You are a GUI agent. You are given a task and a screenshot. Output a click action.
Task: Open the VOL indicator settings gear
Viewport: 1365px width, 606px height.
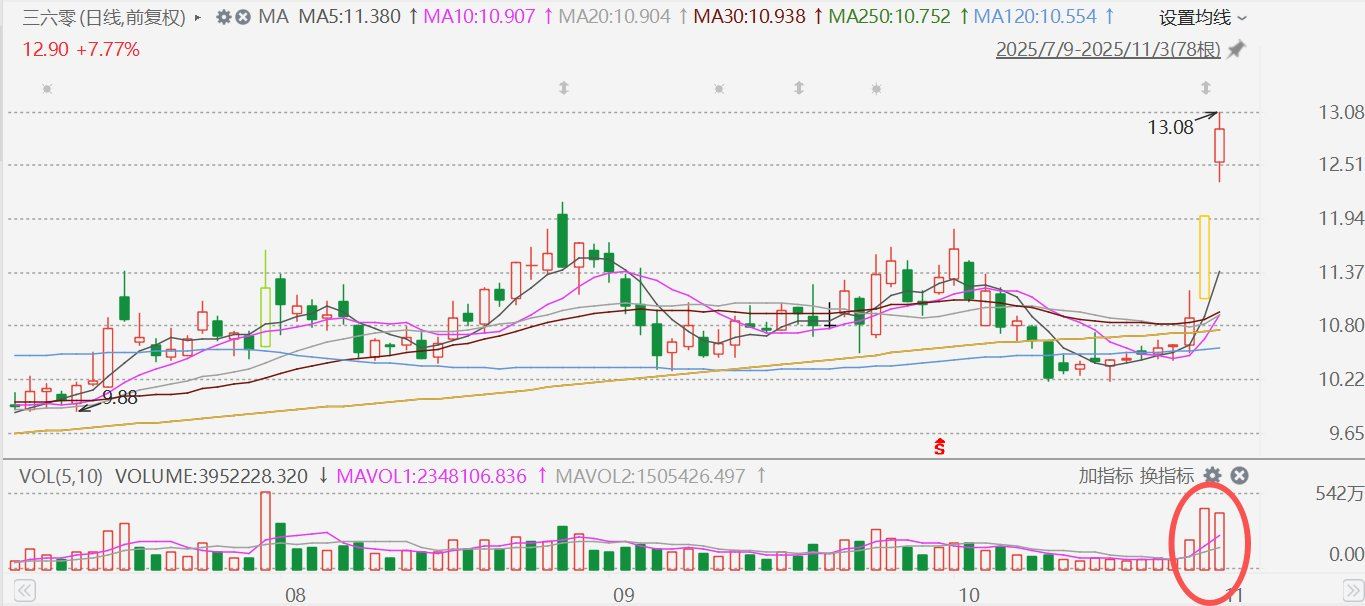click(x=1212, y=475)
